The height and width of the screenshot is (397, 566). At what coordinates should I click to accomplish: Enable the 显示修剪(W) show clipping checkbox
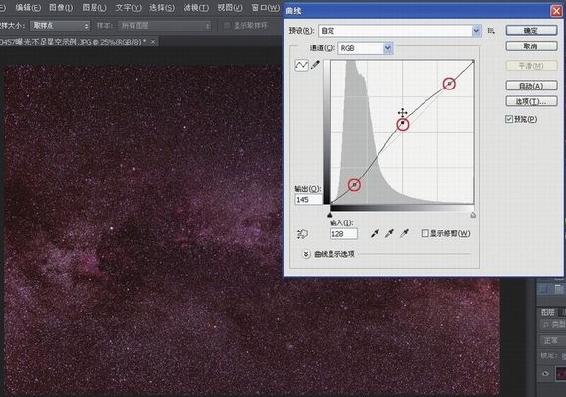pyautogui.click(x=425, y=233)
